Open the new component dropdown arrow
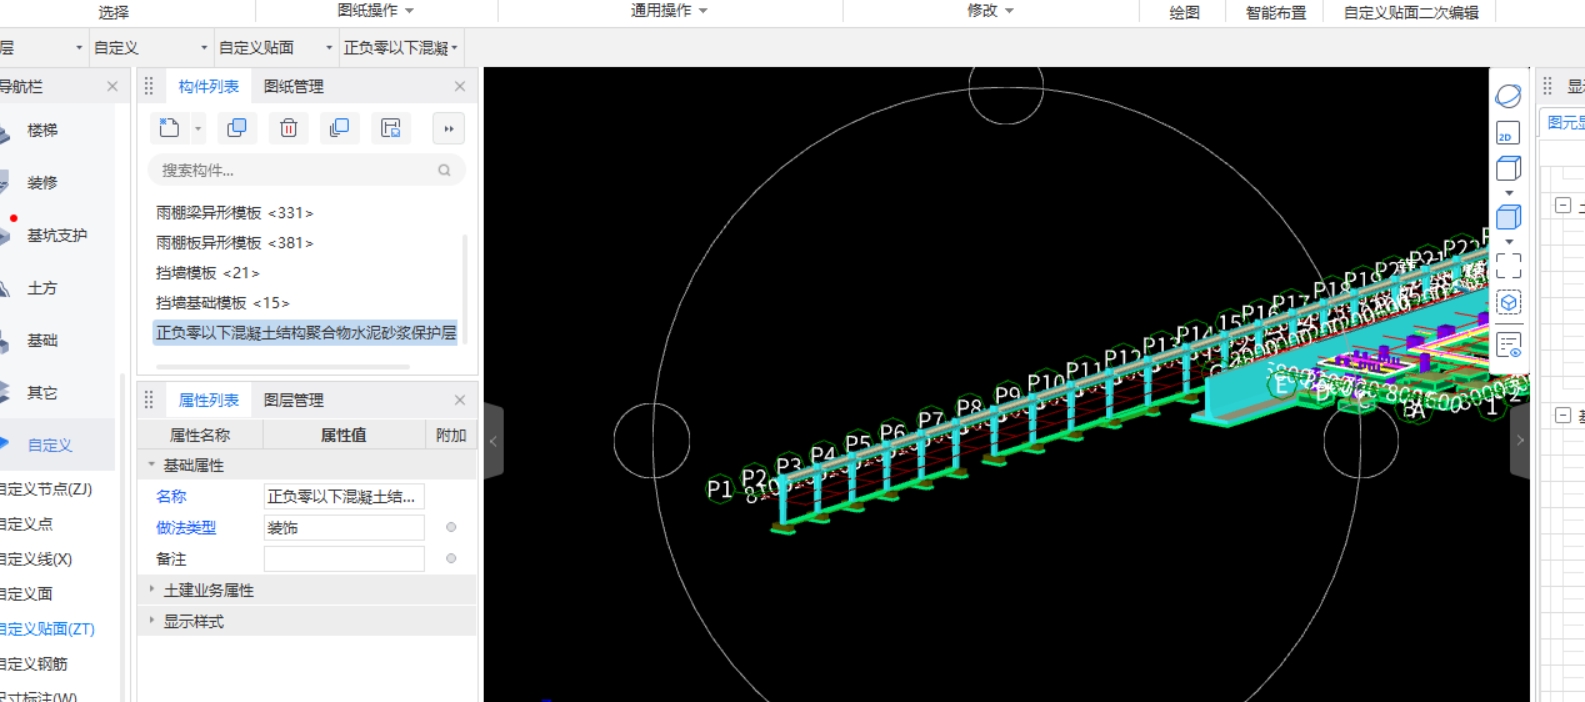The width and height of the screenshot is (1585, 702). point(198,129)
